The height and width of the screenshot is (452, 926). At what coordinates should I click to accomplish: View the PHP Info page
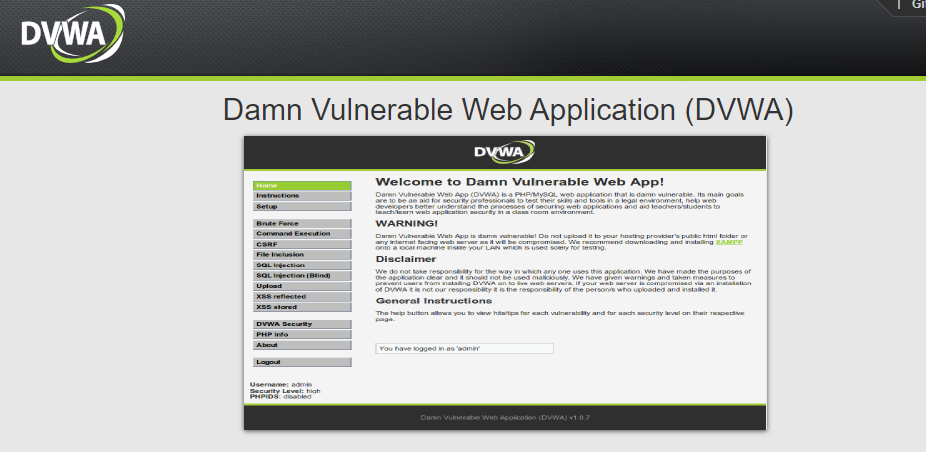click(301, 334)
